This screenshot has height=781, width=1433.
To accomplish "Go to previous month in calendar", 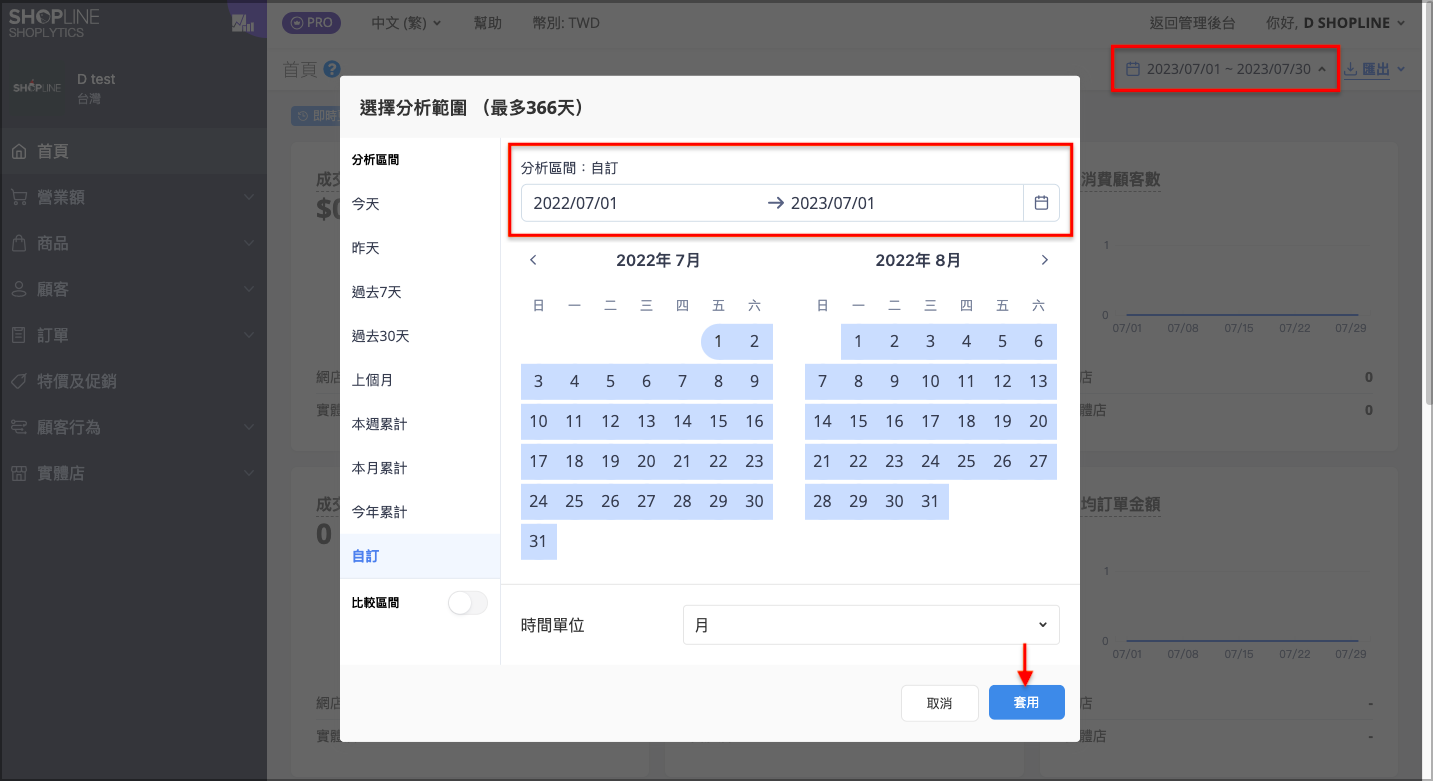I will [533, 260].
